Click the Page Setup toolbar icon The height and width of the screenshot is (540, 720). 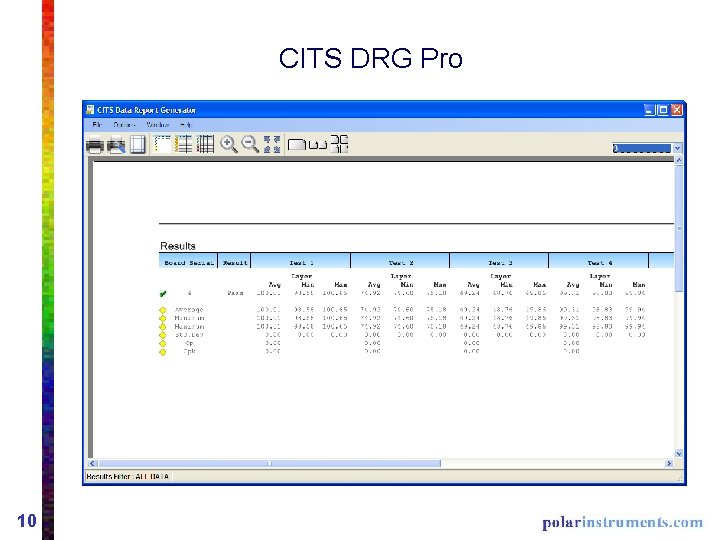(137, 145)
